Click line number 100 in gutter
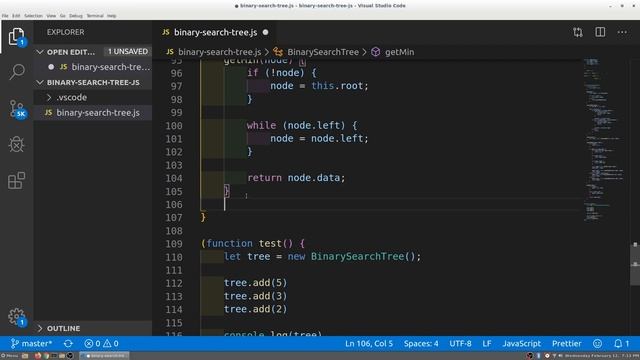 click(x=174, y=126)
